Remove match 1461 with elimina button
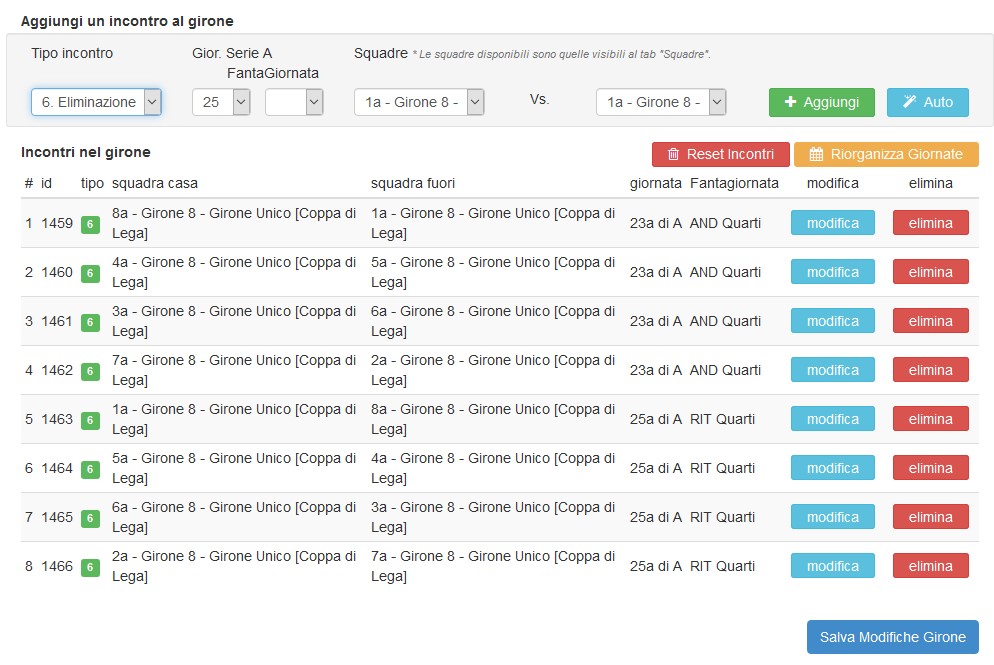 click(x=930, y=321)
